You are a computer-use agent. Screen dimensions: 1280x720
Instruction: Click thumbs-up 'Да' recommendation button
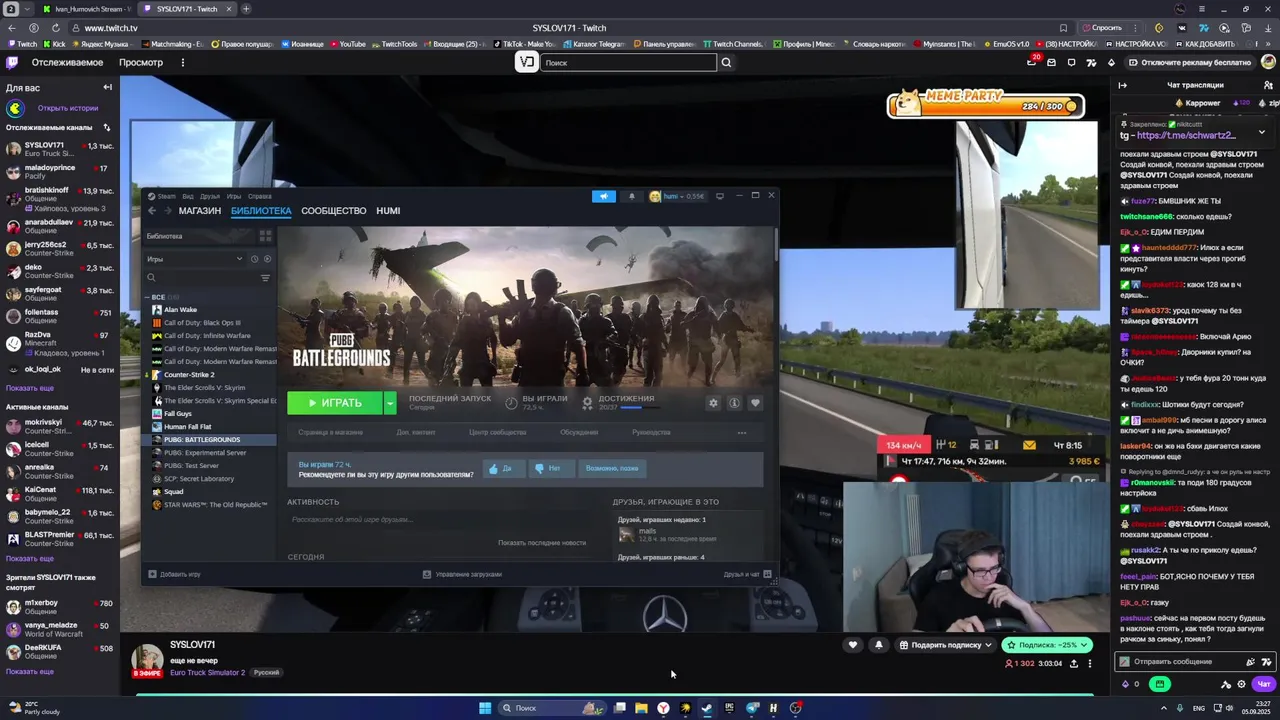click(x=504, y=468)
